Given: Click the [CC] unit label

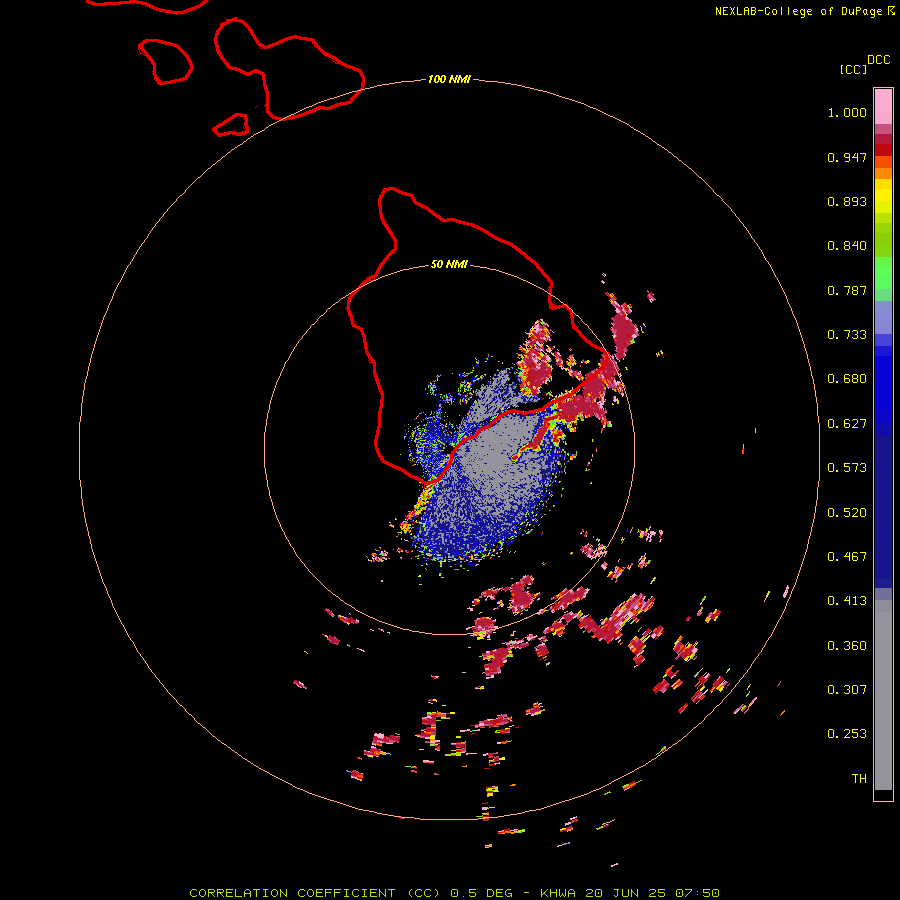Looking at the screenshot, I should [854, 69].
